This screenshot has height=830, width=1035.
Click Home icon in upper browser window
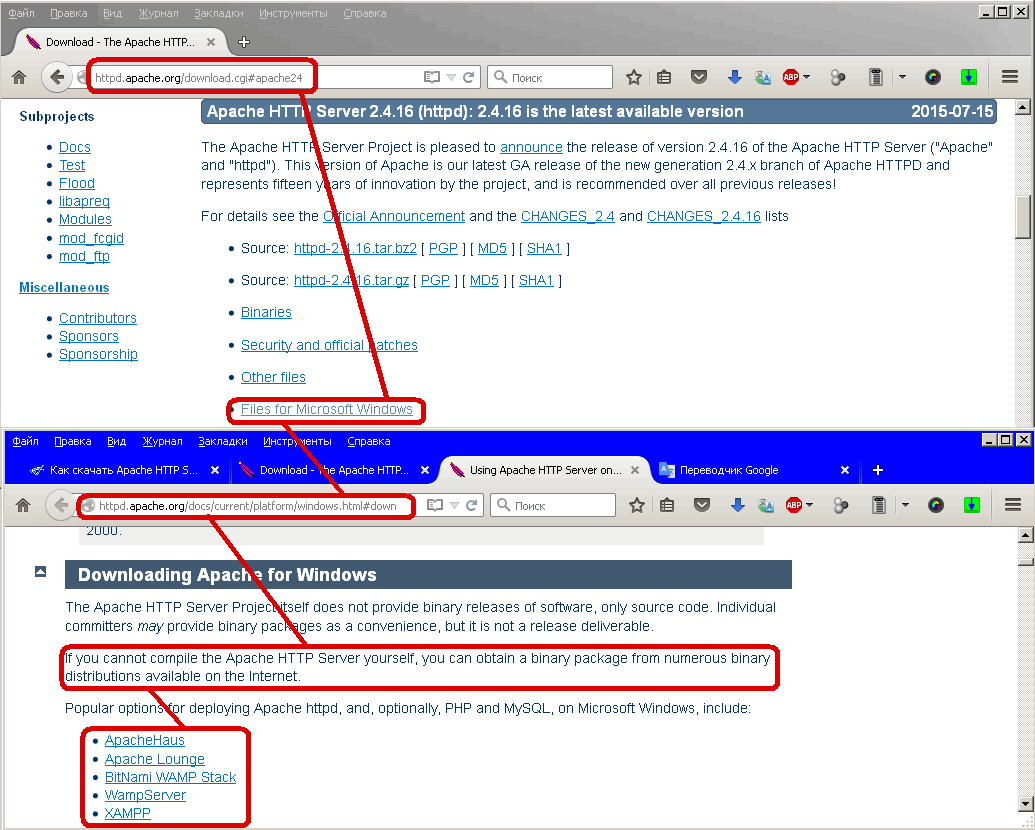pos(19,77)
